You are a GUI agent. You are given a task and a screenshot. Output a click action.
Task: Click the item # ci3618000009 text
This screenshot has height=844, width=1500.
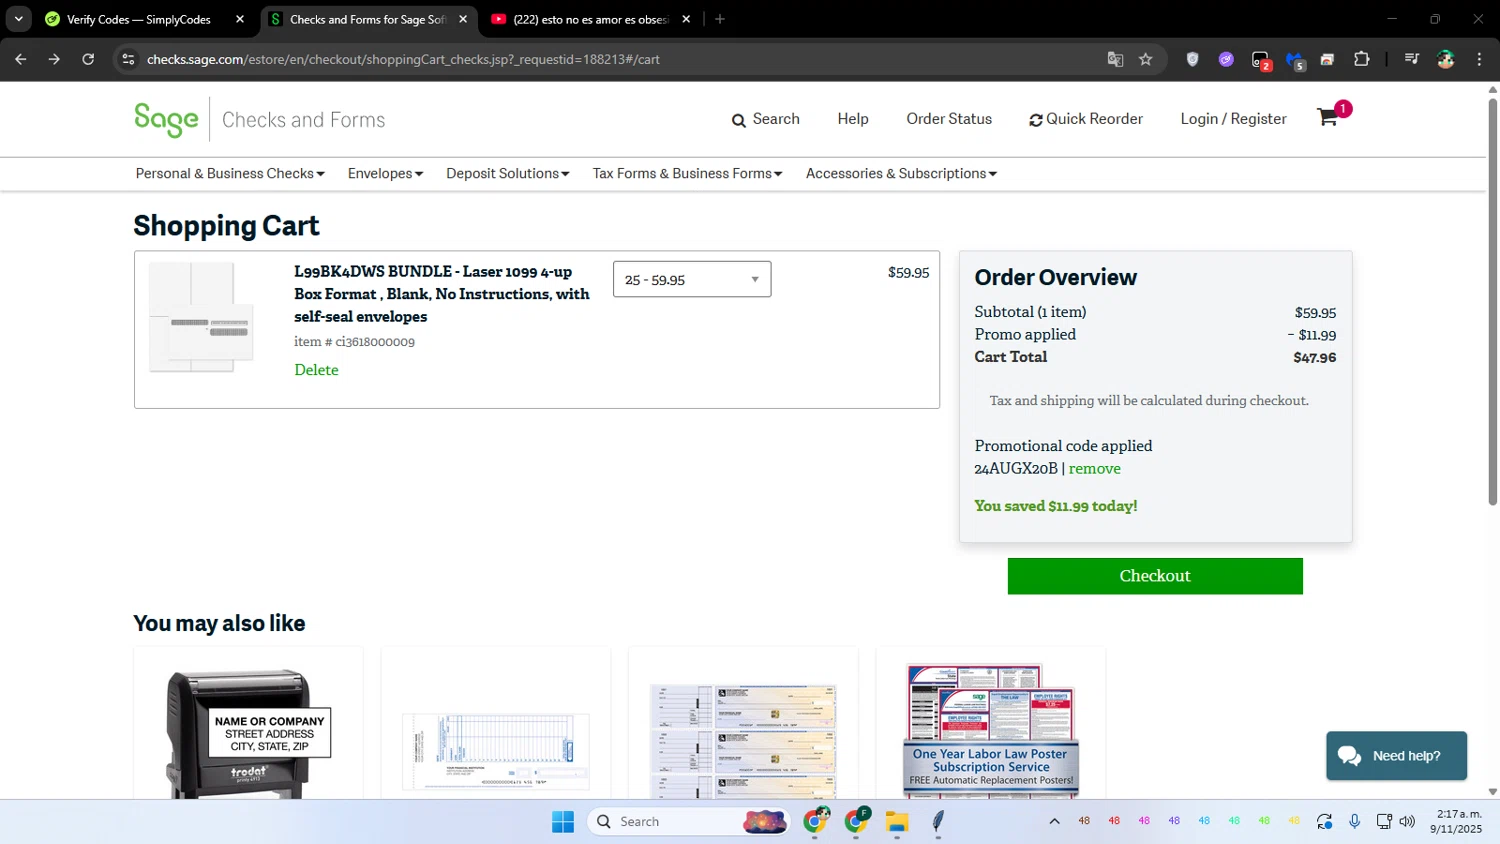tap(354, 342)
